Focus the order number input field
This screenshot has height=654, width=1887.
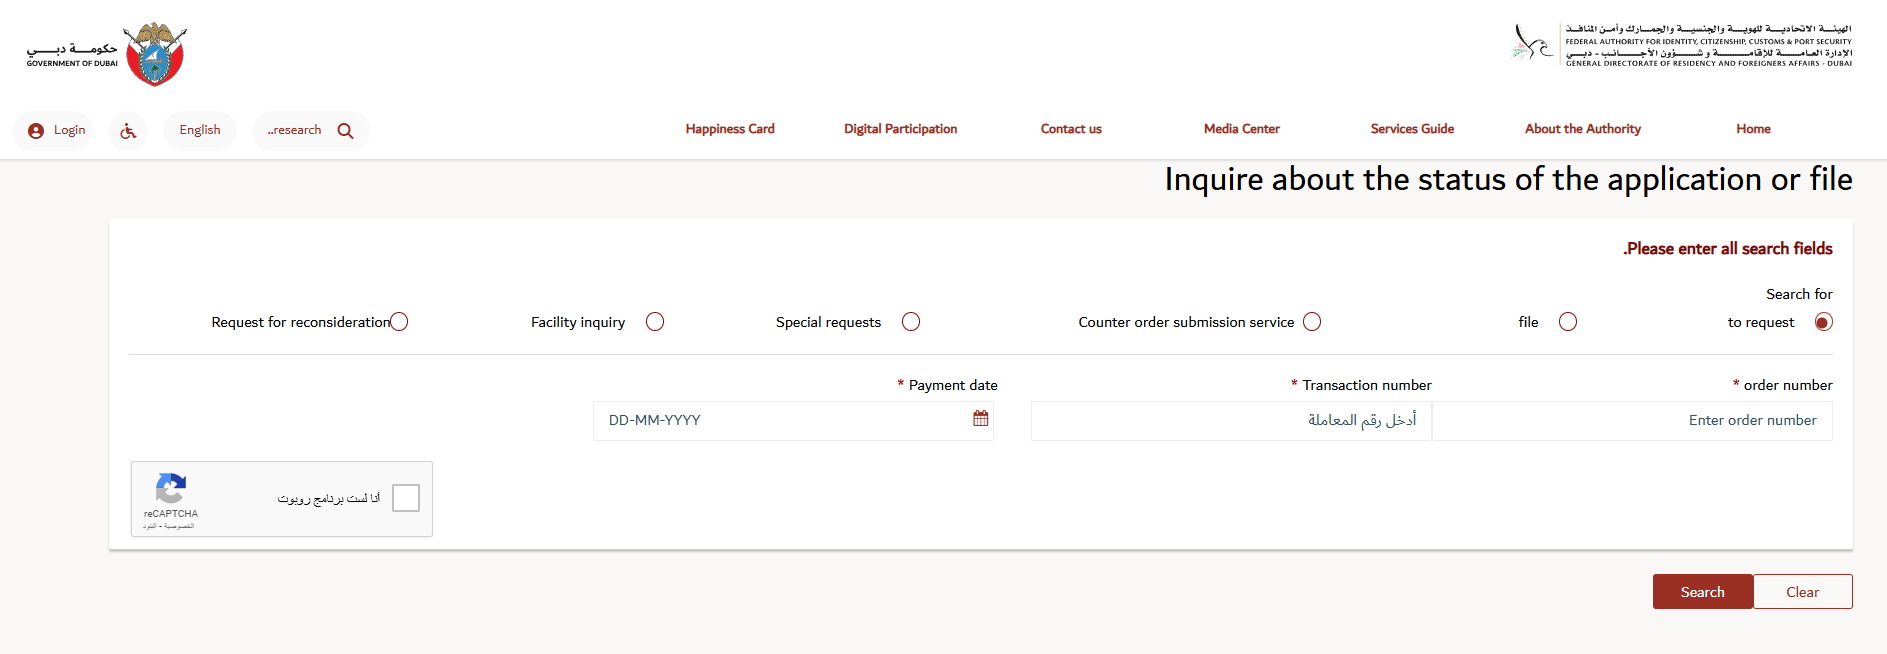[1632, 421]
